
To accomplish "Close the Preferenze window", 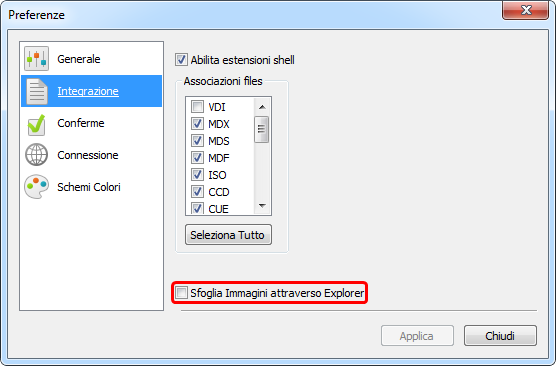I will 526,10.
